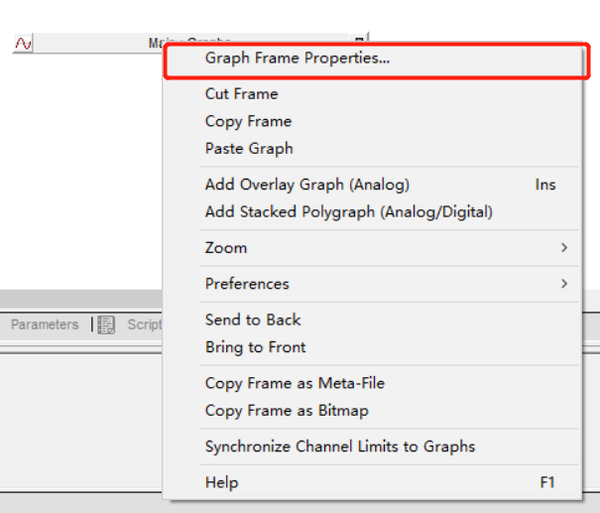Choose Copy Frame menu entry
This screenshot has width=600, height=513.
pyautogui.click(x=248, y=121)
